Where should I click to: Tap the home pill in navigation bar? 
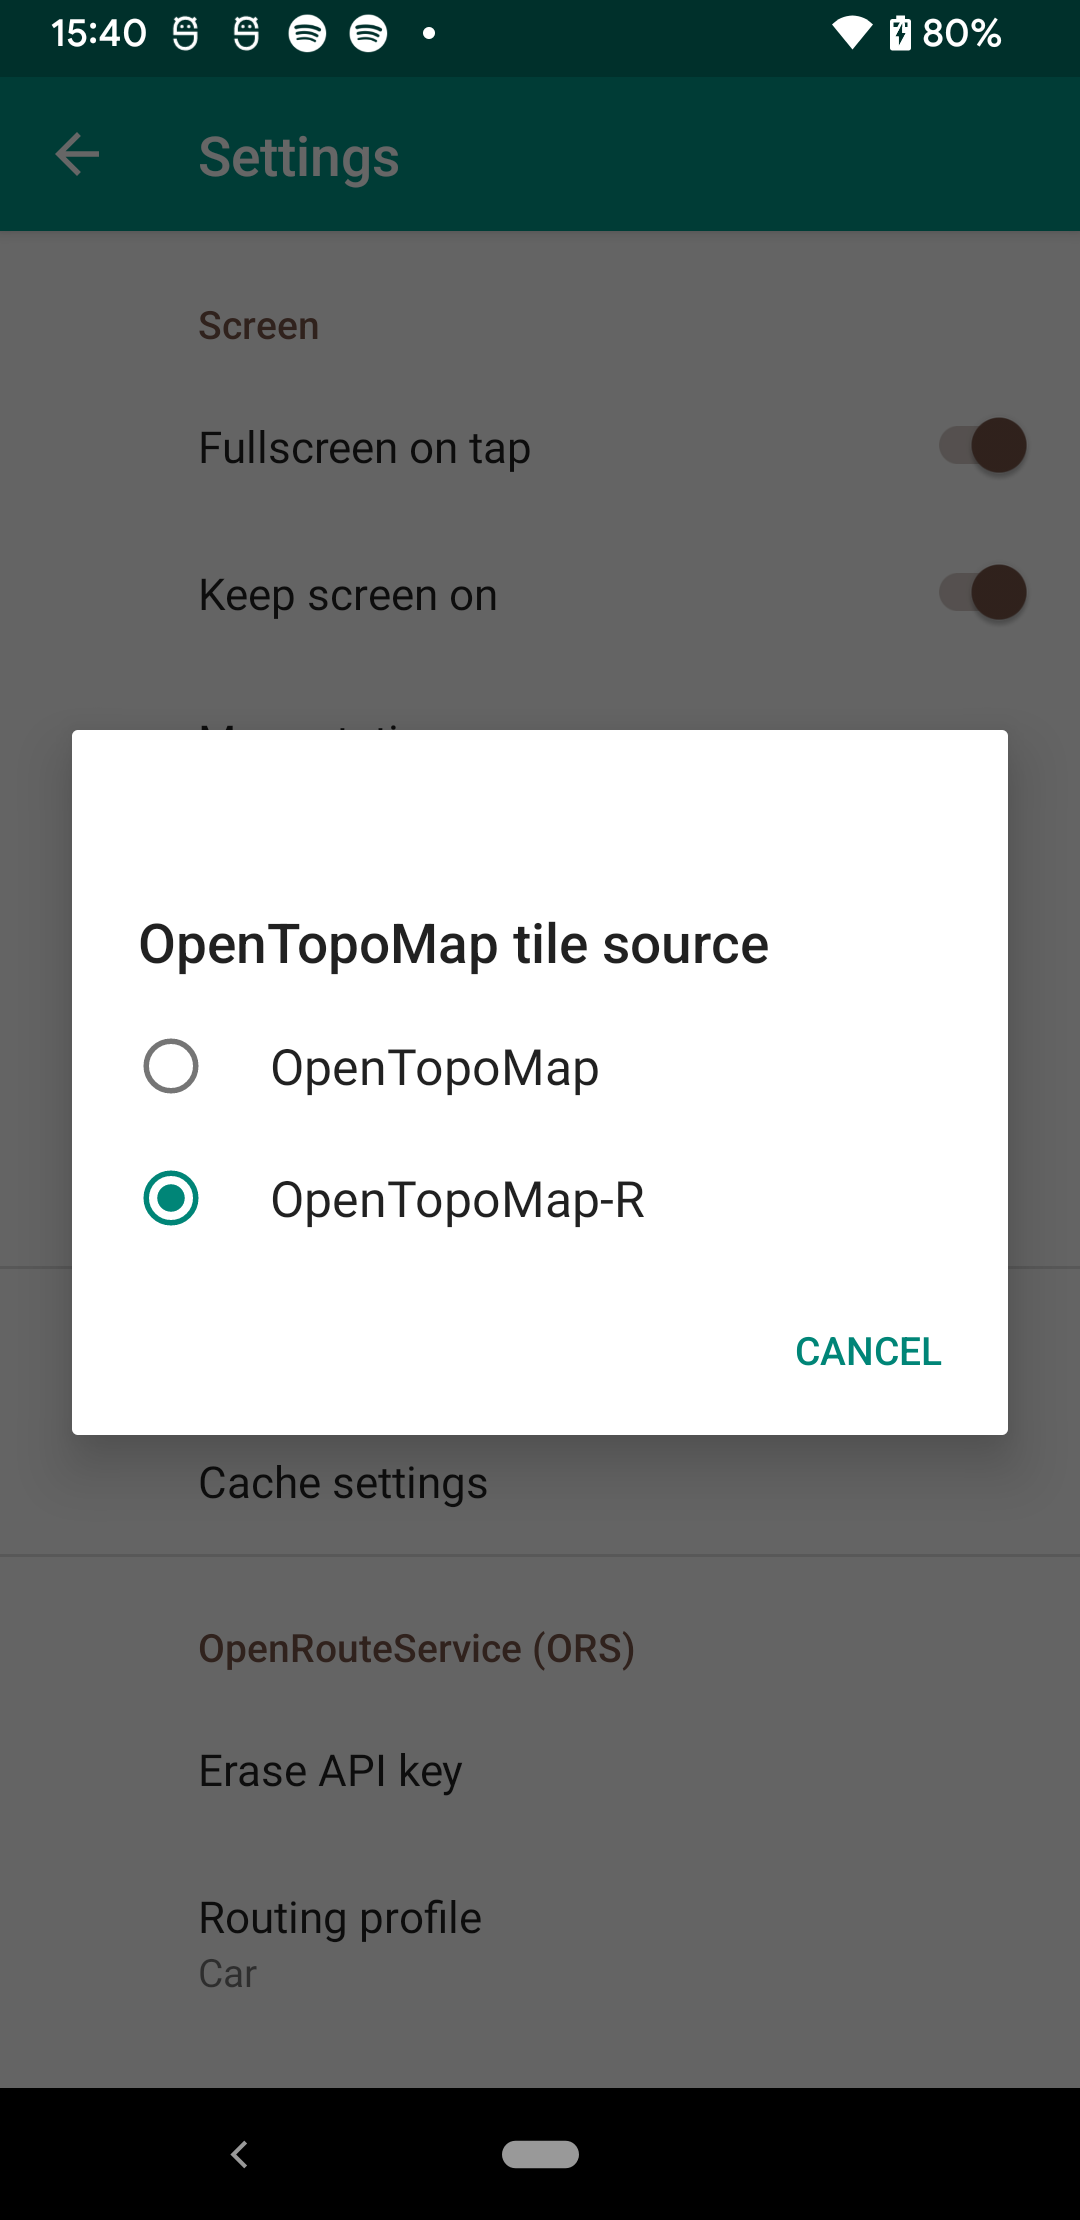click(540, 2154)
